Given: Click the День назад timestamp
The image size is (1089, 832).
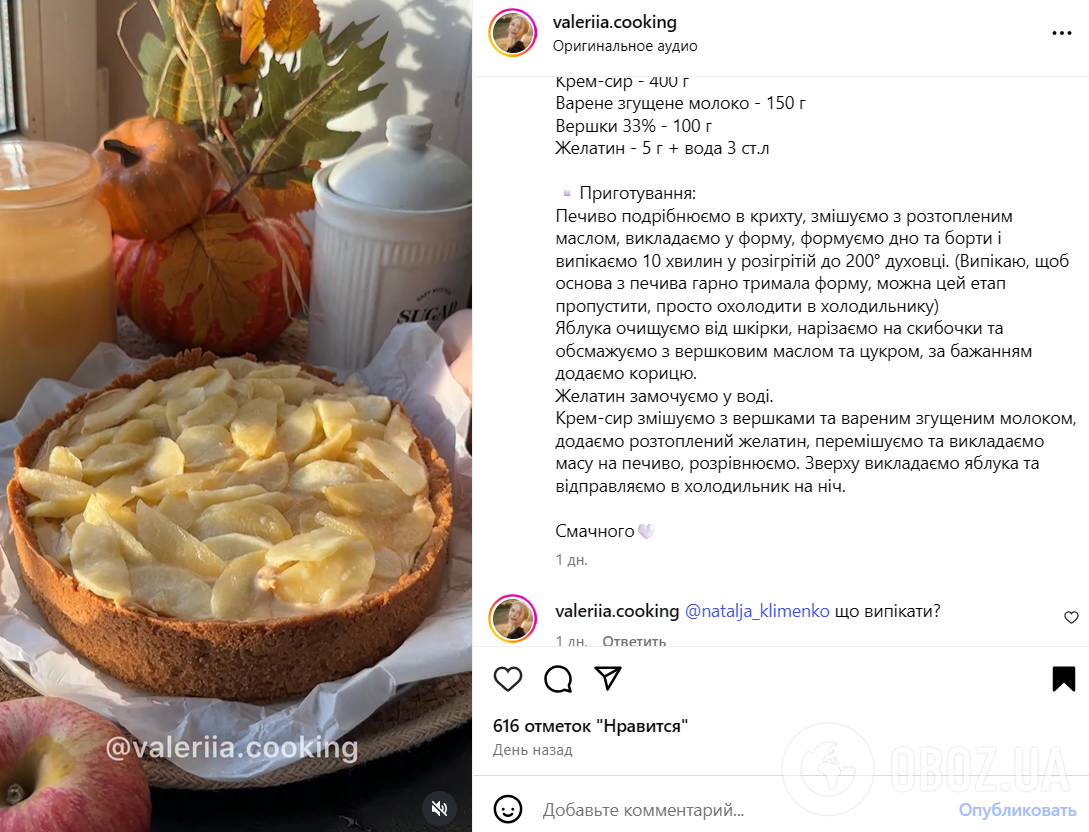Looking at the screenshot, I should coord(533,750).
